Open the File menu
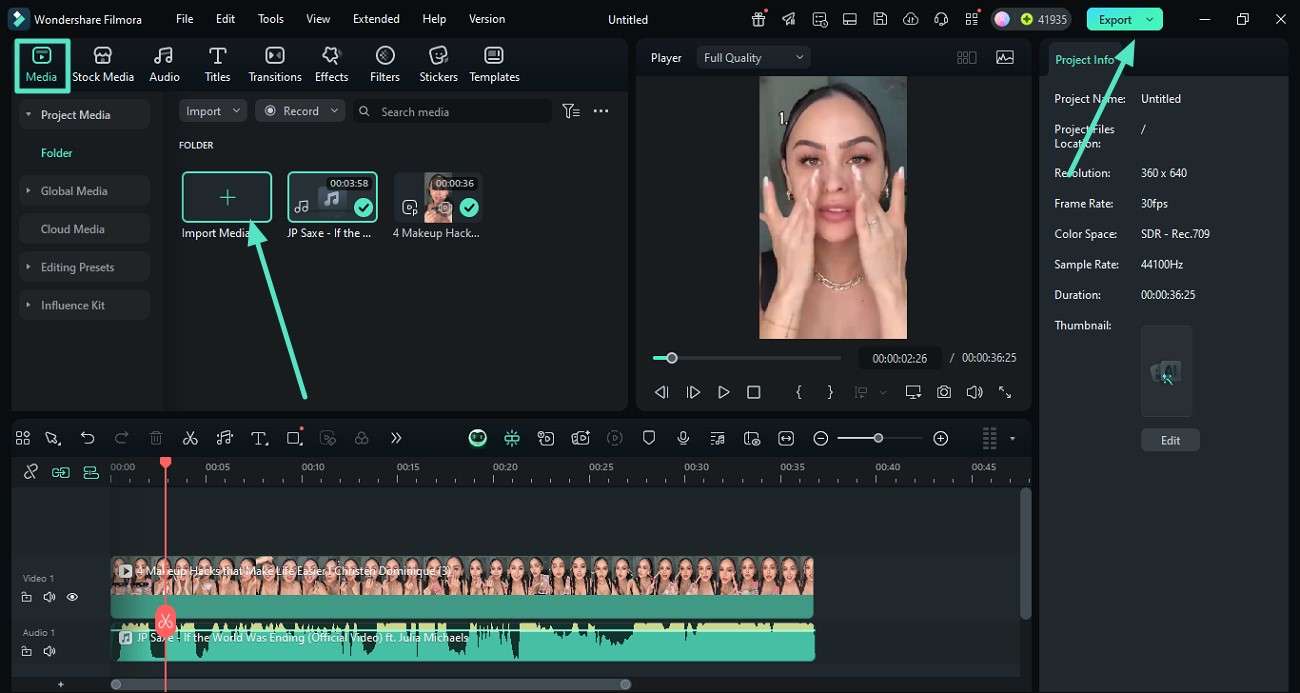Image resolution: width=1300 pixels, height=693 pixels. 185,19
